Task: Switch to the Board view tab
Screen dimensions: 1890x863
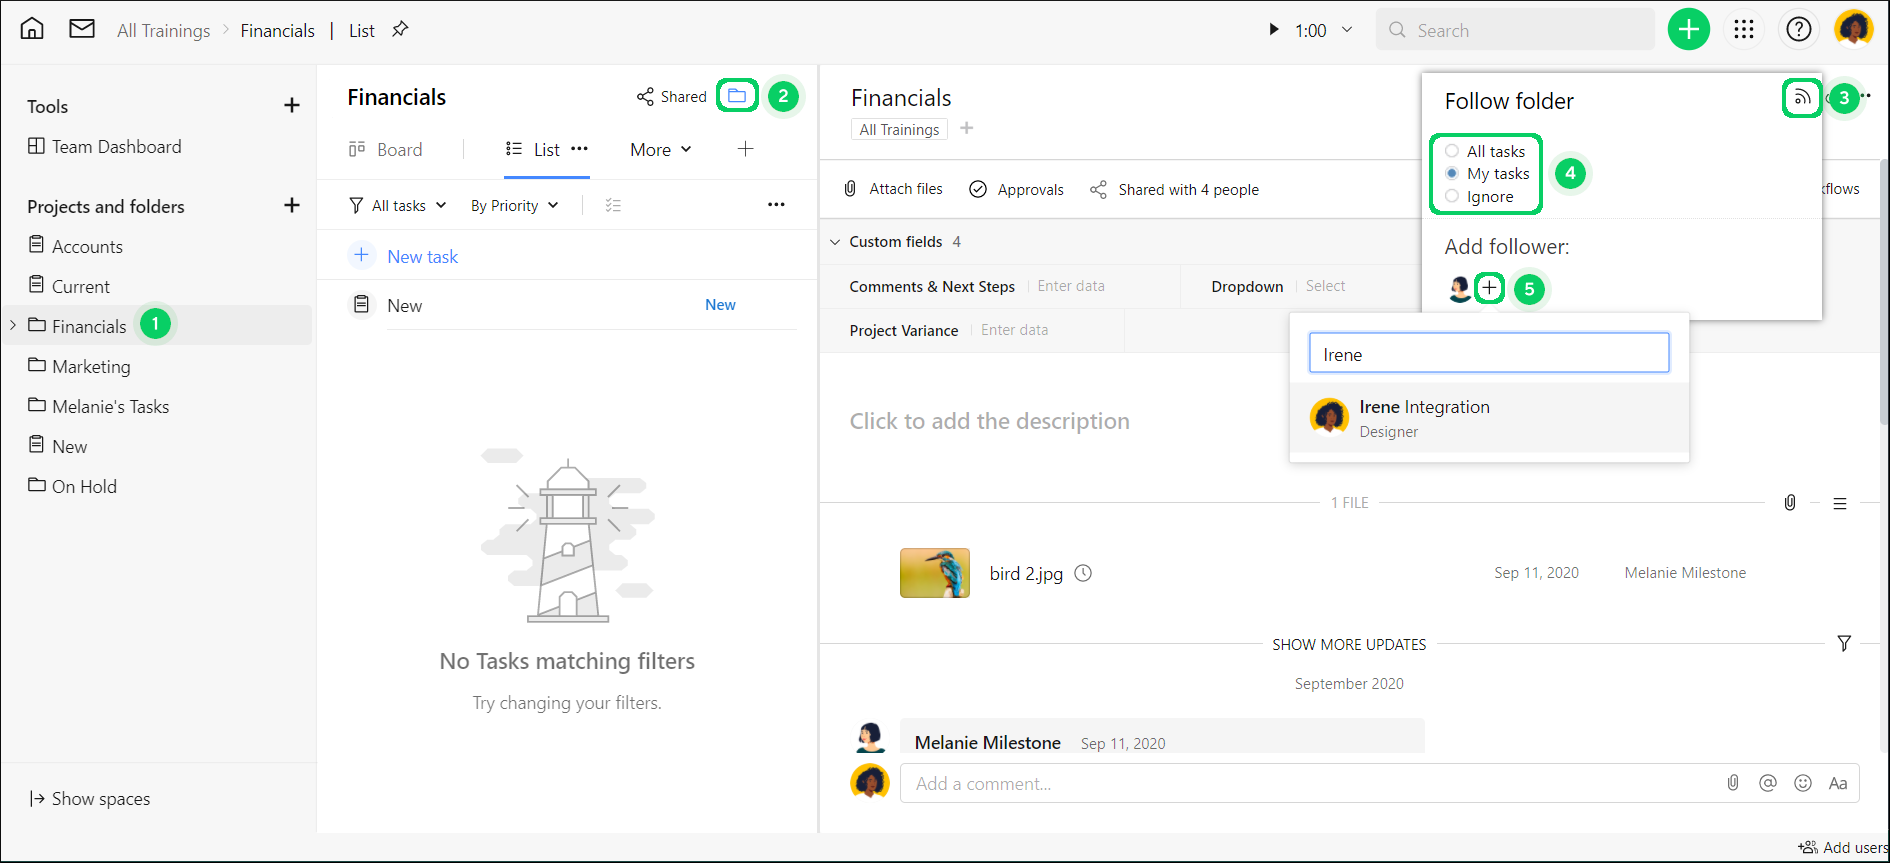Action: (x=386, y=149)
